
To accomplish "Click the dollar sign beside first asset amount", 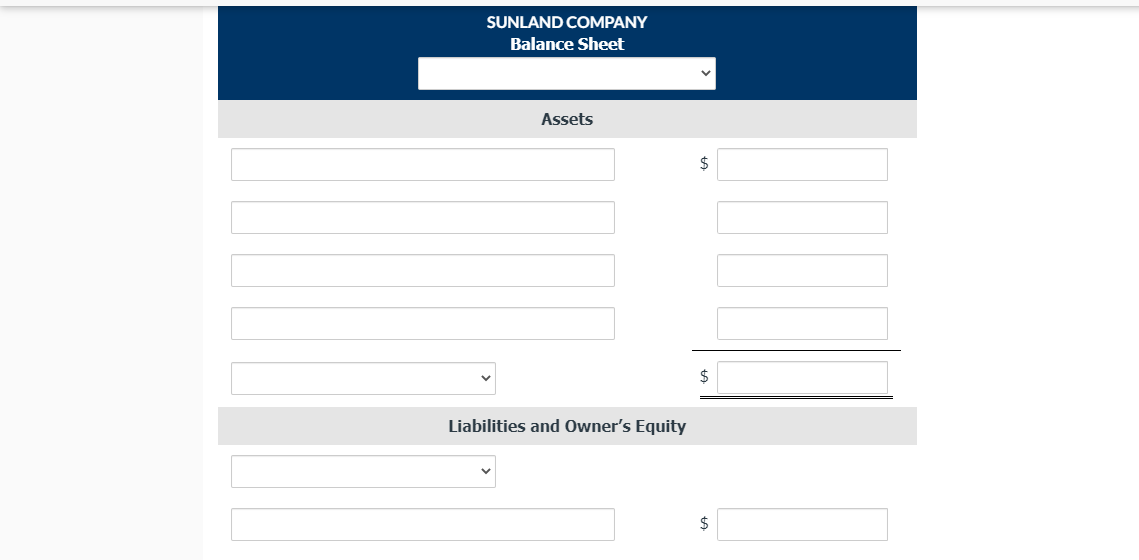I will (704, 163).
